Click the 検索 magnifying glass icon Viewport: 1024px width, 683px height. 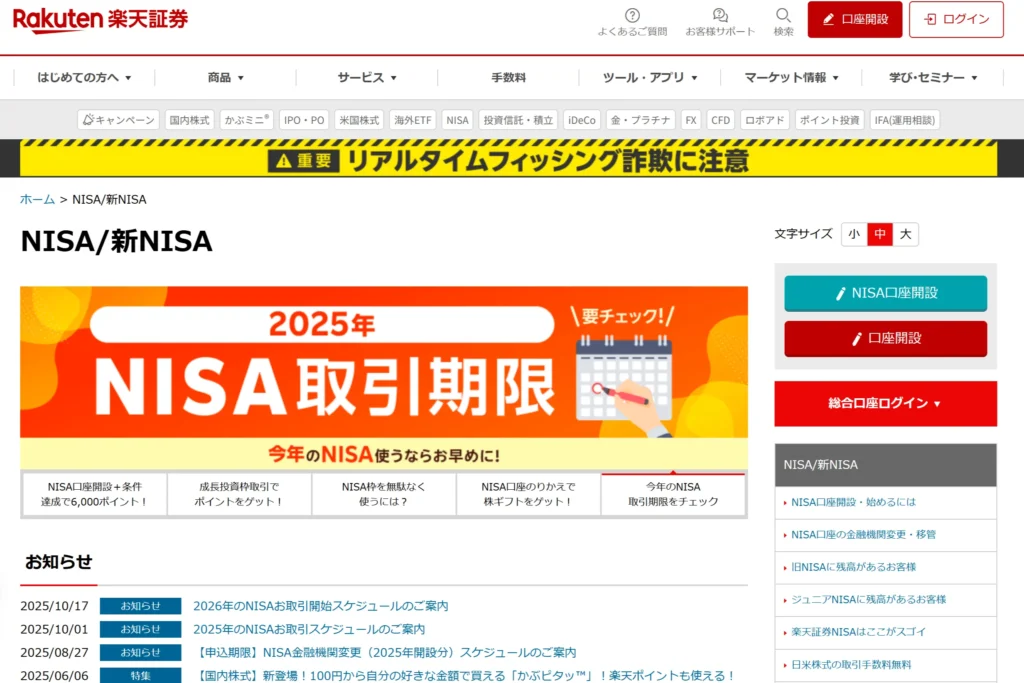[783, 15]
